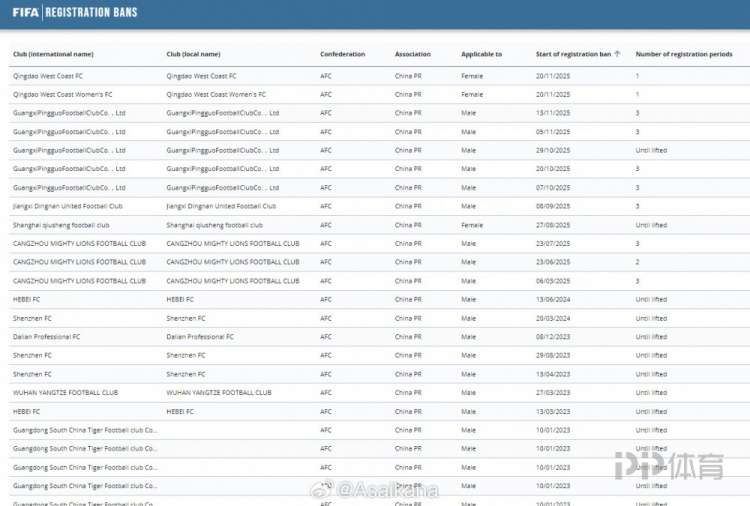This screenshot has height=506, width=750.
Task: Click the Confederation column header
Action: tap(343, 54)
